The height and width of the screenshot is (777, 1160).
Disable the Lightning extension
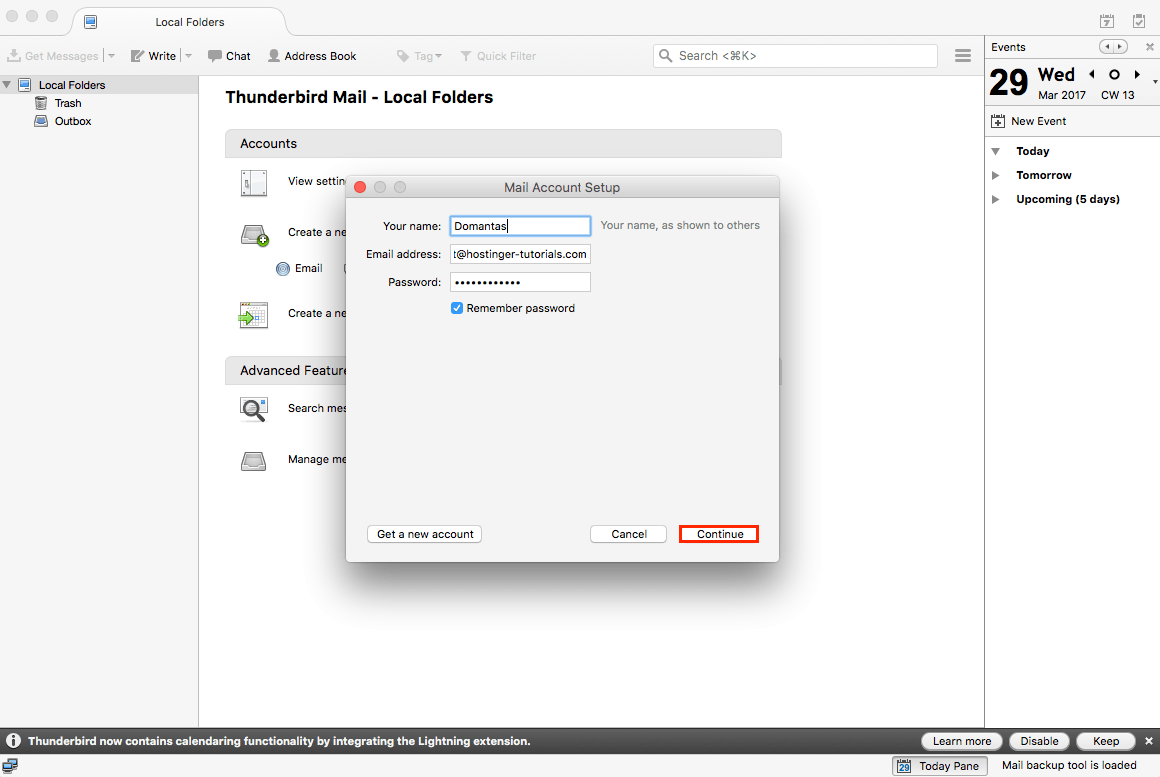[1039, 741]
